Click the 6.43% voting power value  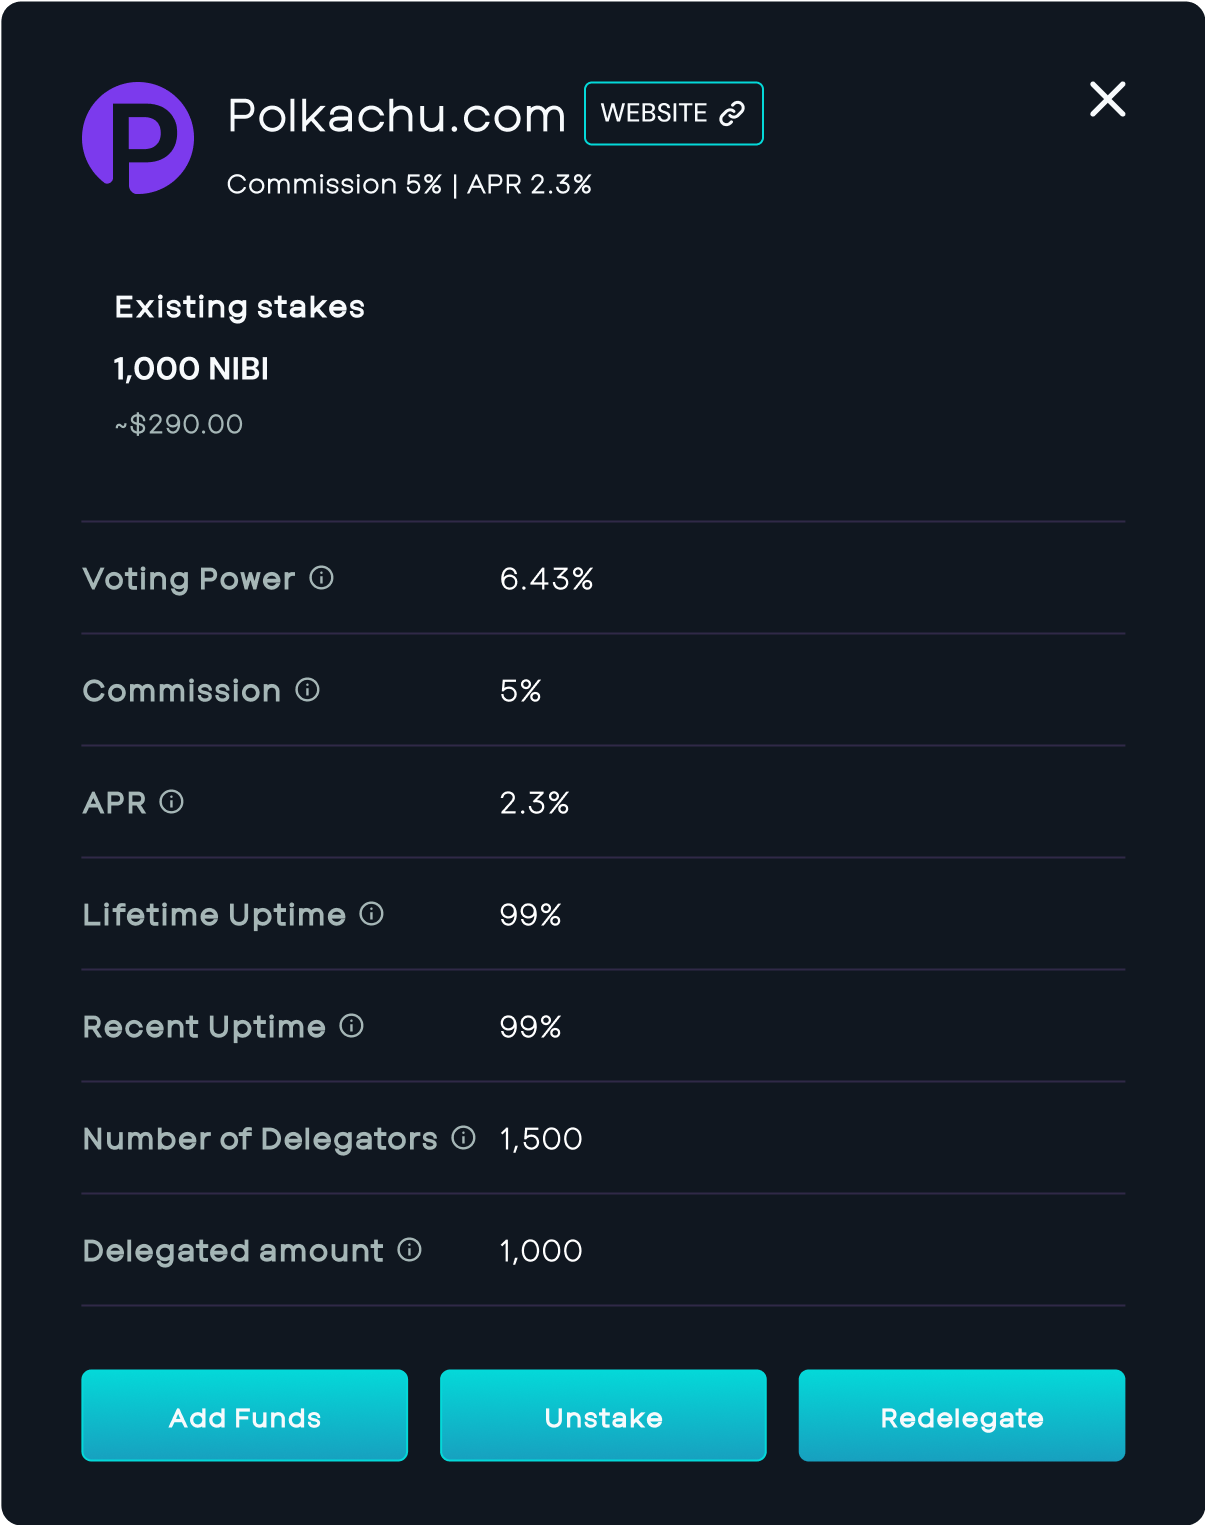pyautogui.click(x=546, y=579)
